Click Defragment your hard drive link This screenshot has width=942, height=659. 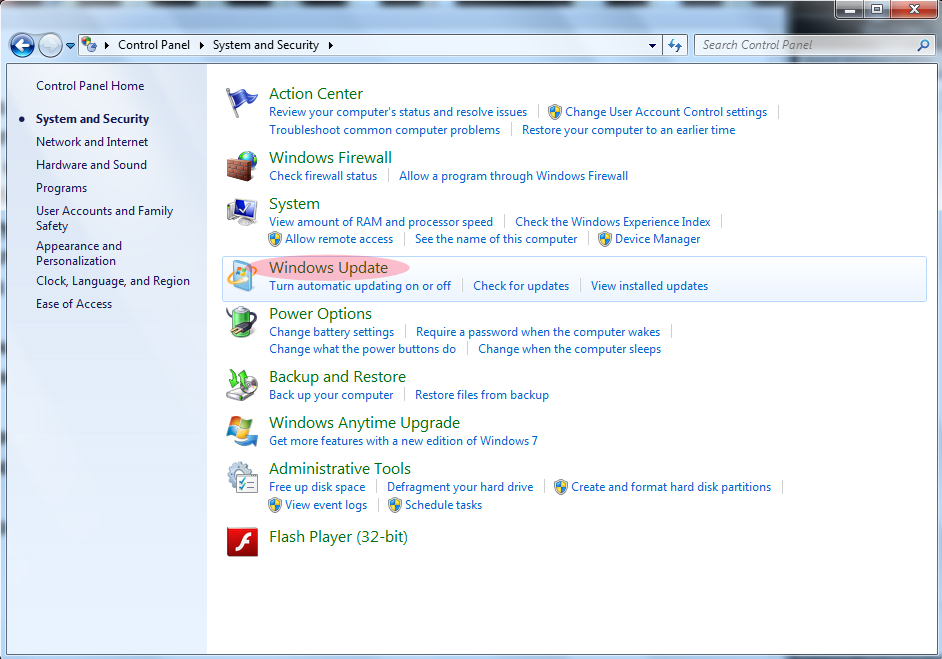[460, 487]
